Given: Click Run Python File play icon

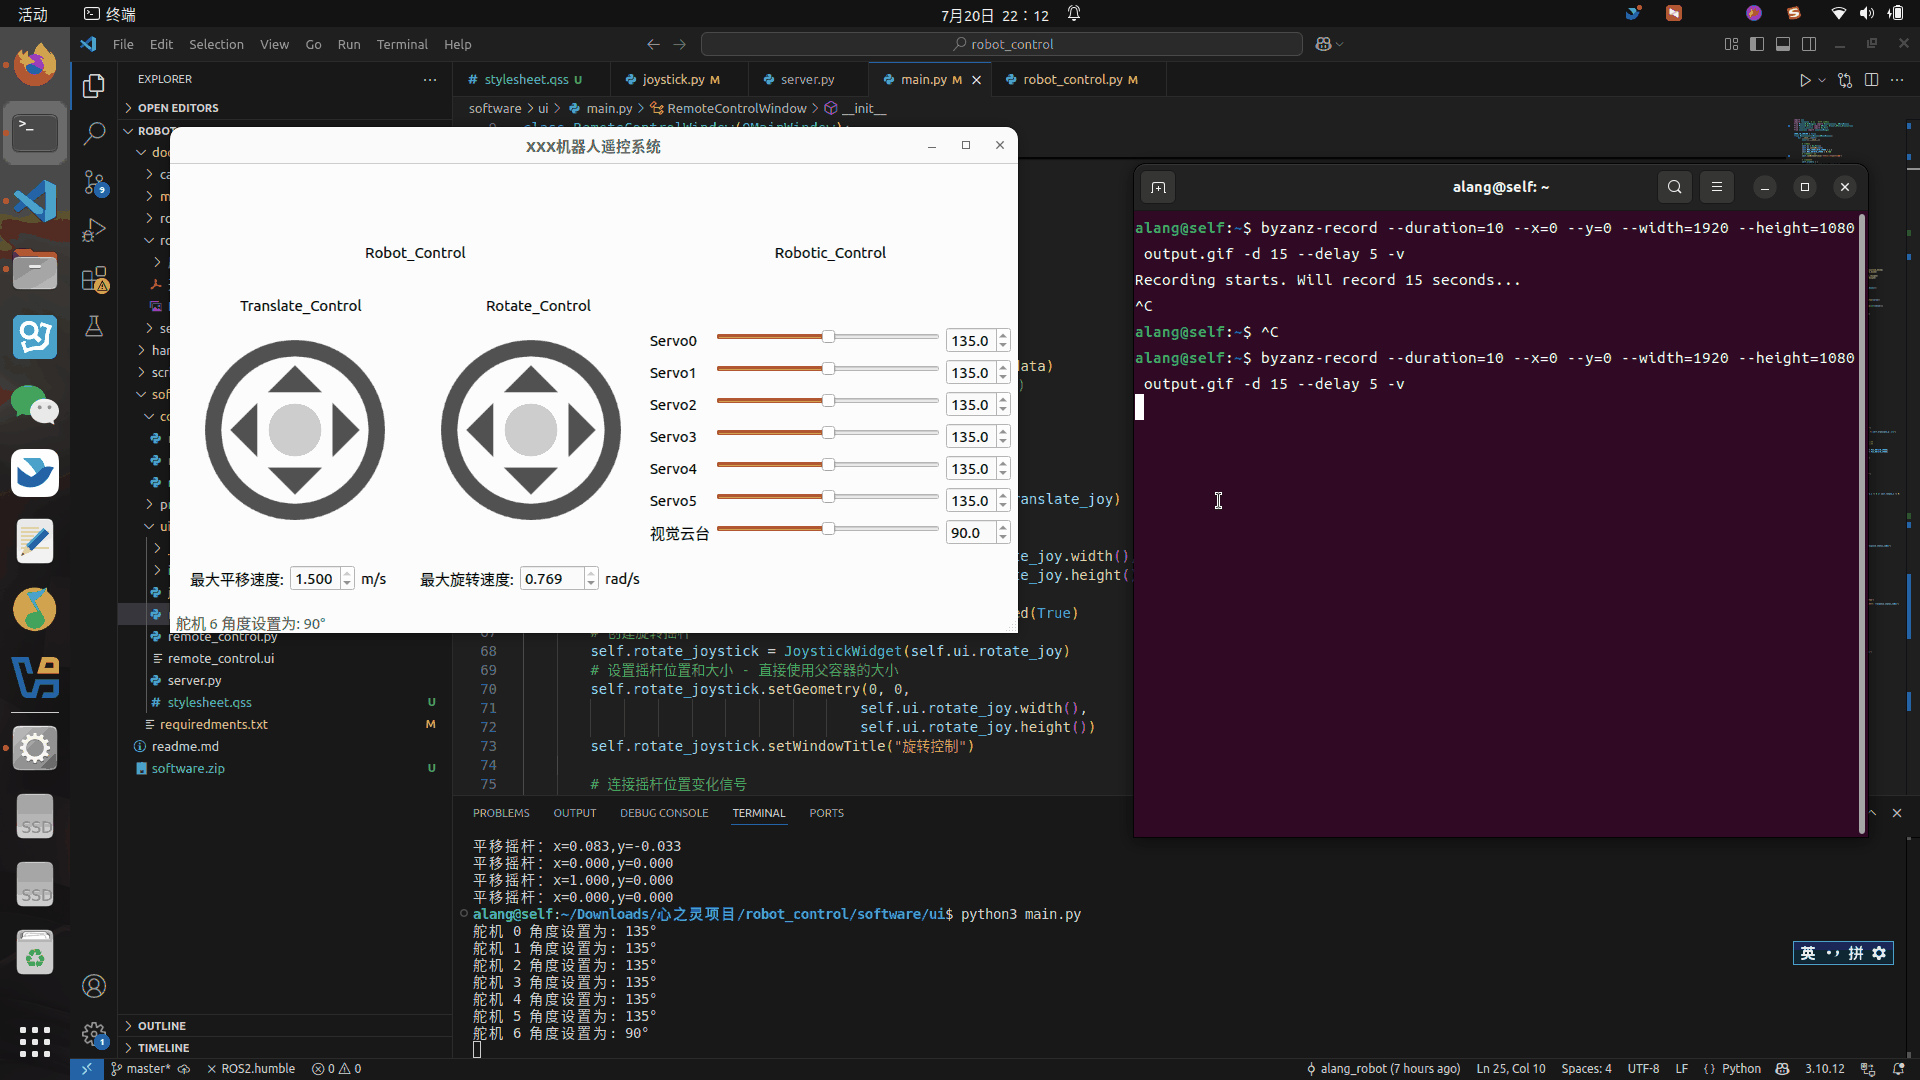Looking at the screenshot, I should click(x=1805, y=80).
